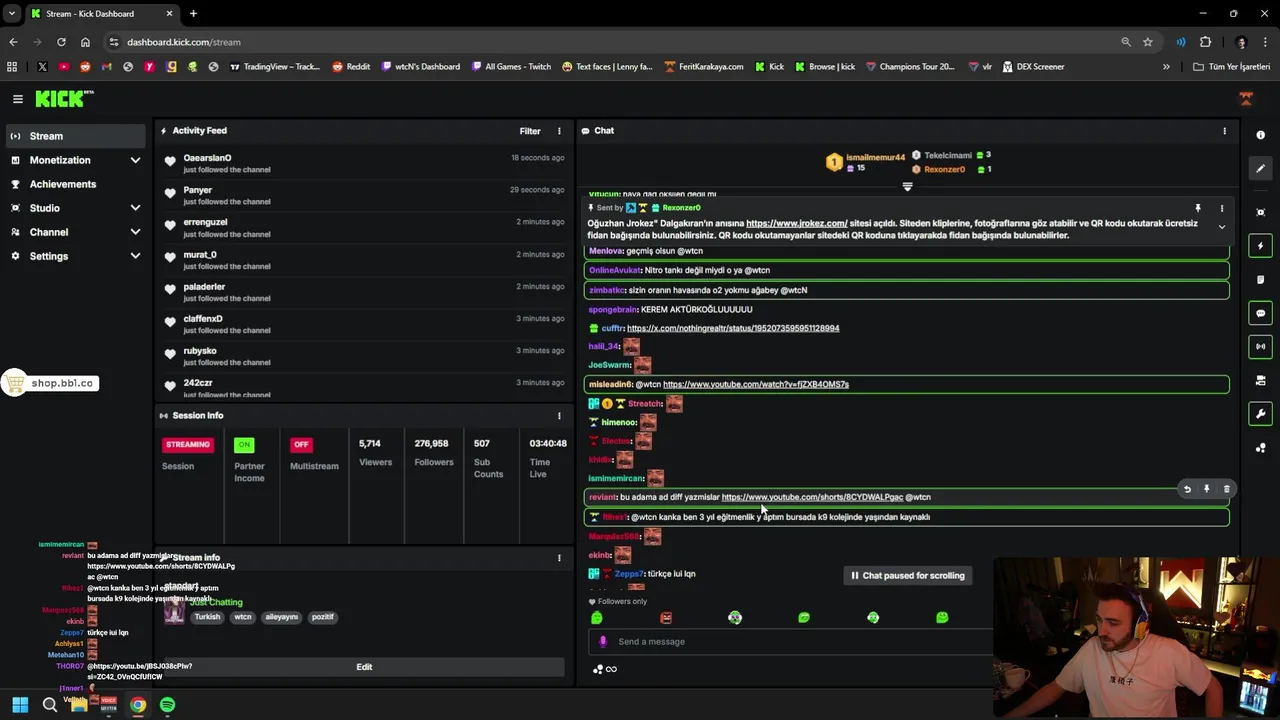The height and width of the screenshot is (720, 1280).
Task: Open the bookmarks overflow chevron
Action: pos(1166,67)
